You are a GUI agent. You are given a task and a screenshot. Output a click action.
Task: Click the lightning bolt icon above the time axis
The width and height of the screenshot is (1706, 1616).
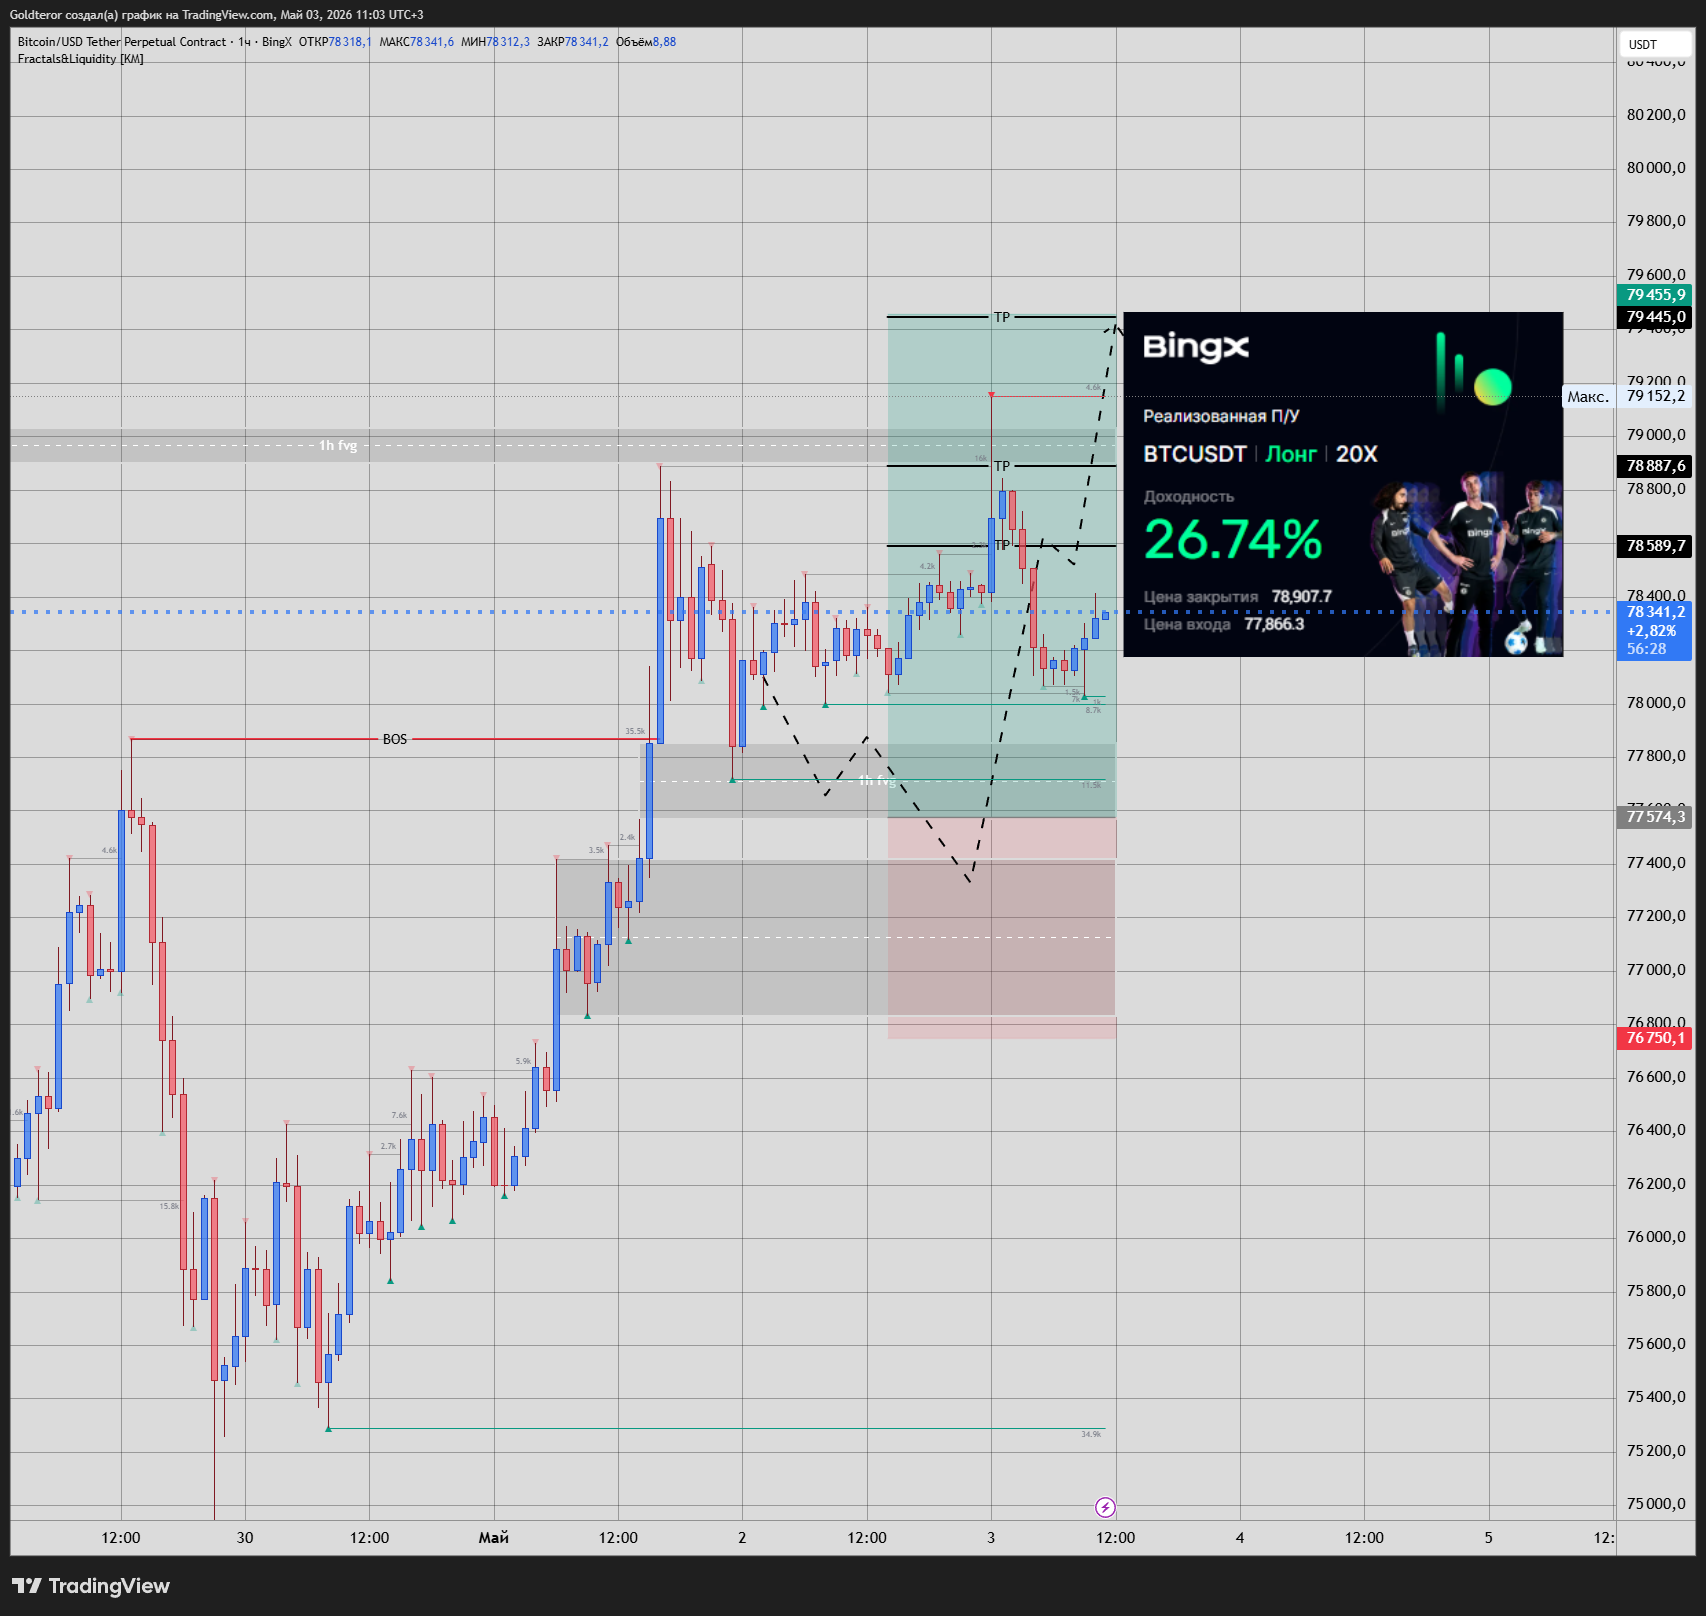(x=1105, y=1507)
